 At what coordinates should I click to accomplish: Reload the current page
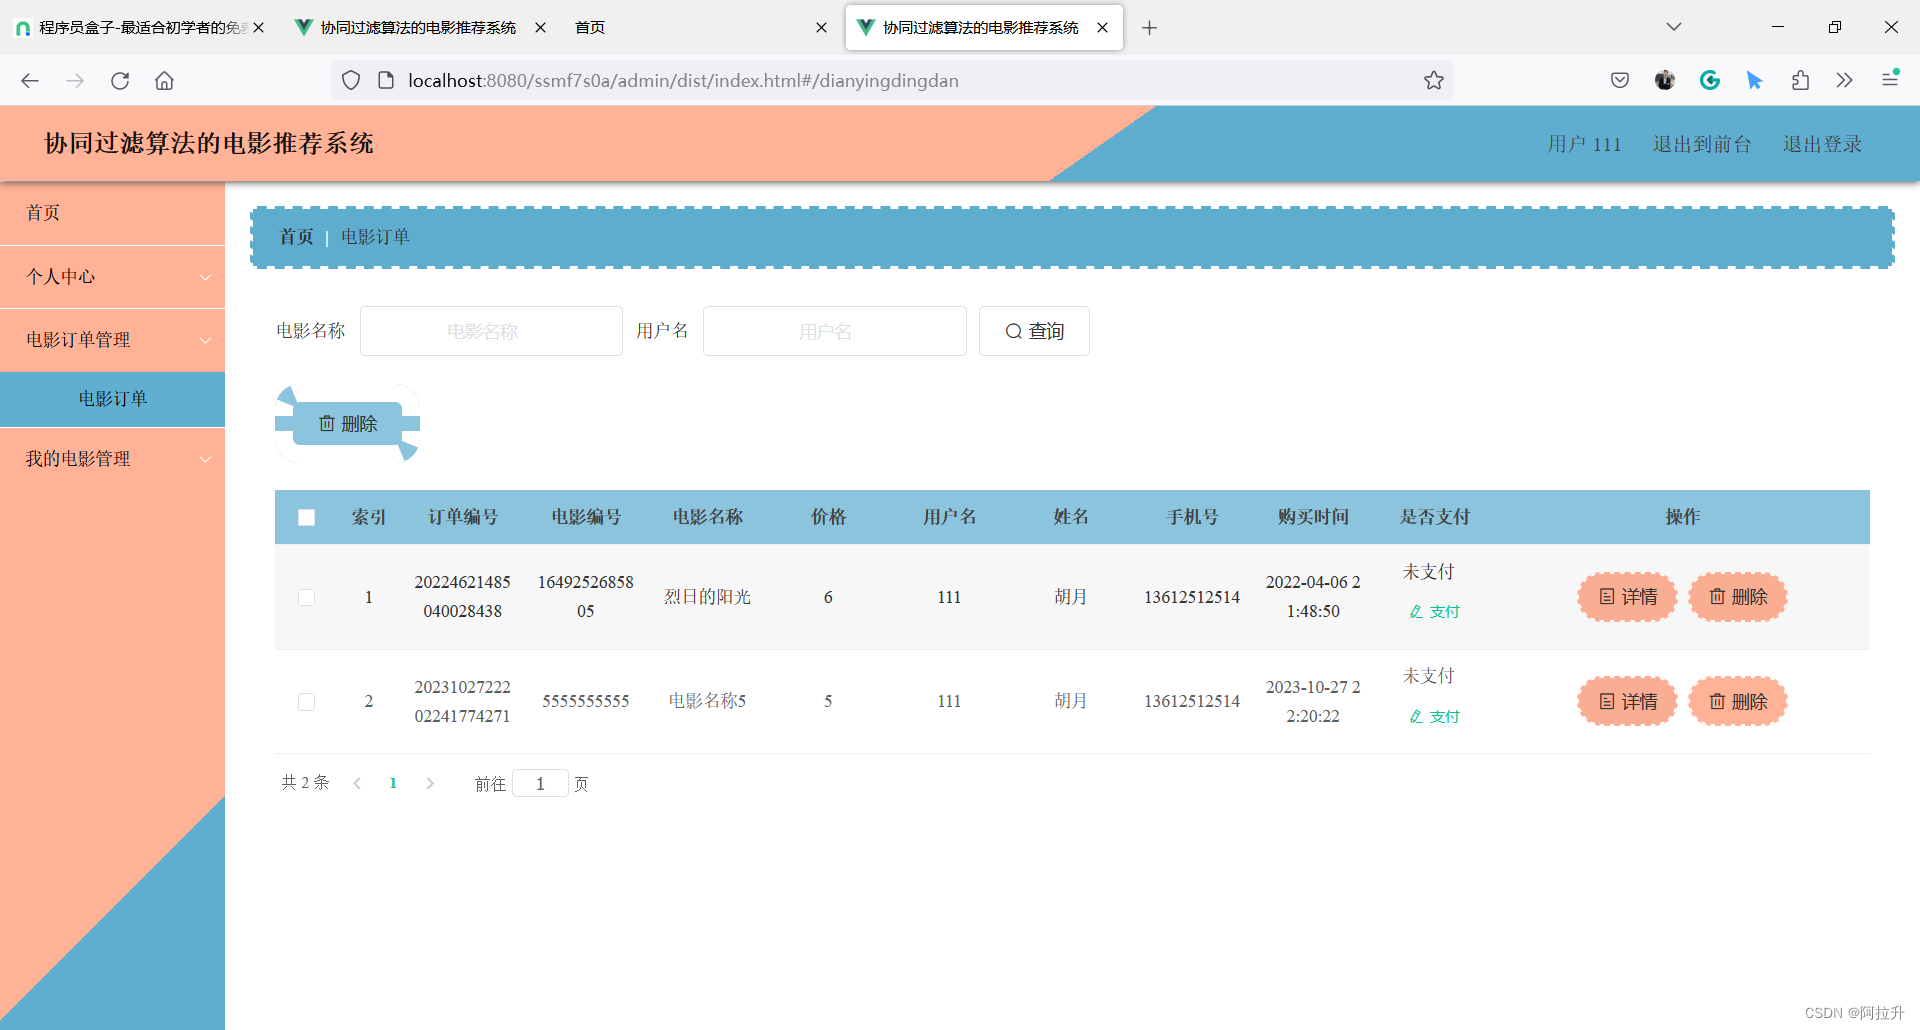pyautogui.click(x=120, y=81)
